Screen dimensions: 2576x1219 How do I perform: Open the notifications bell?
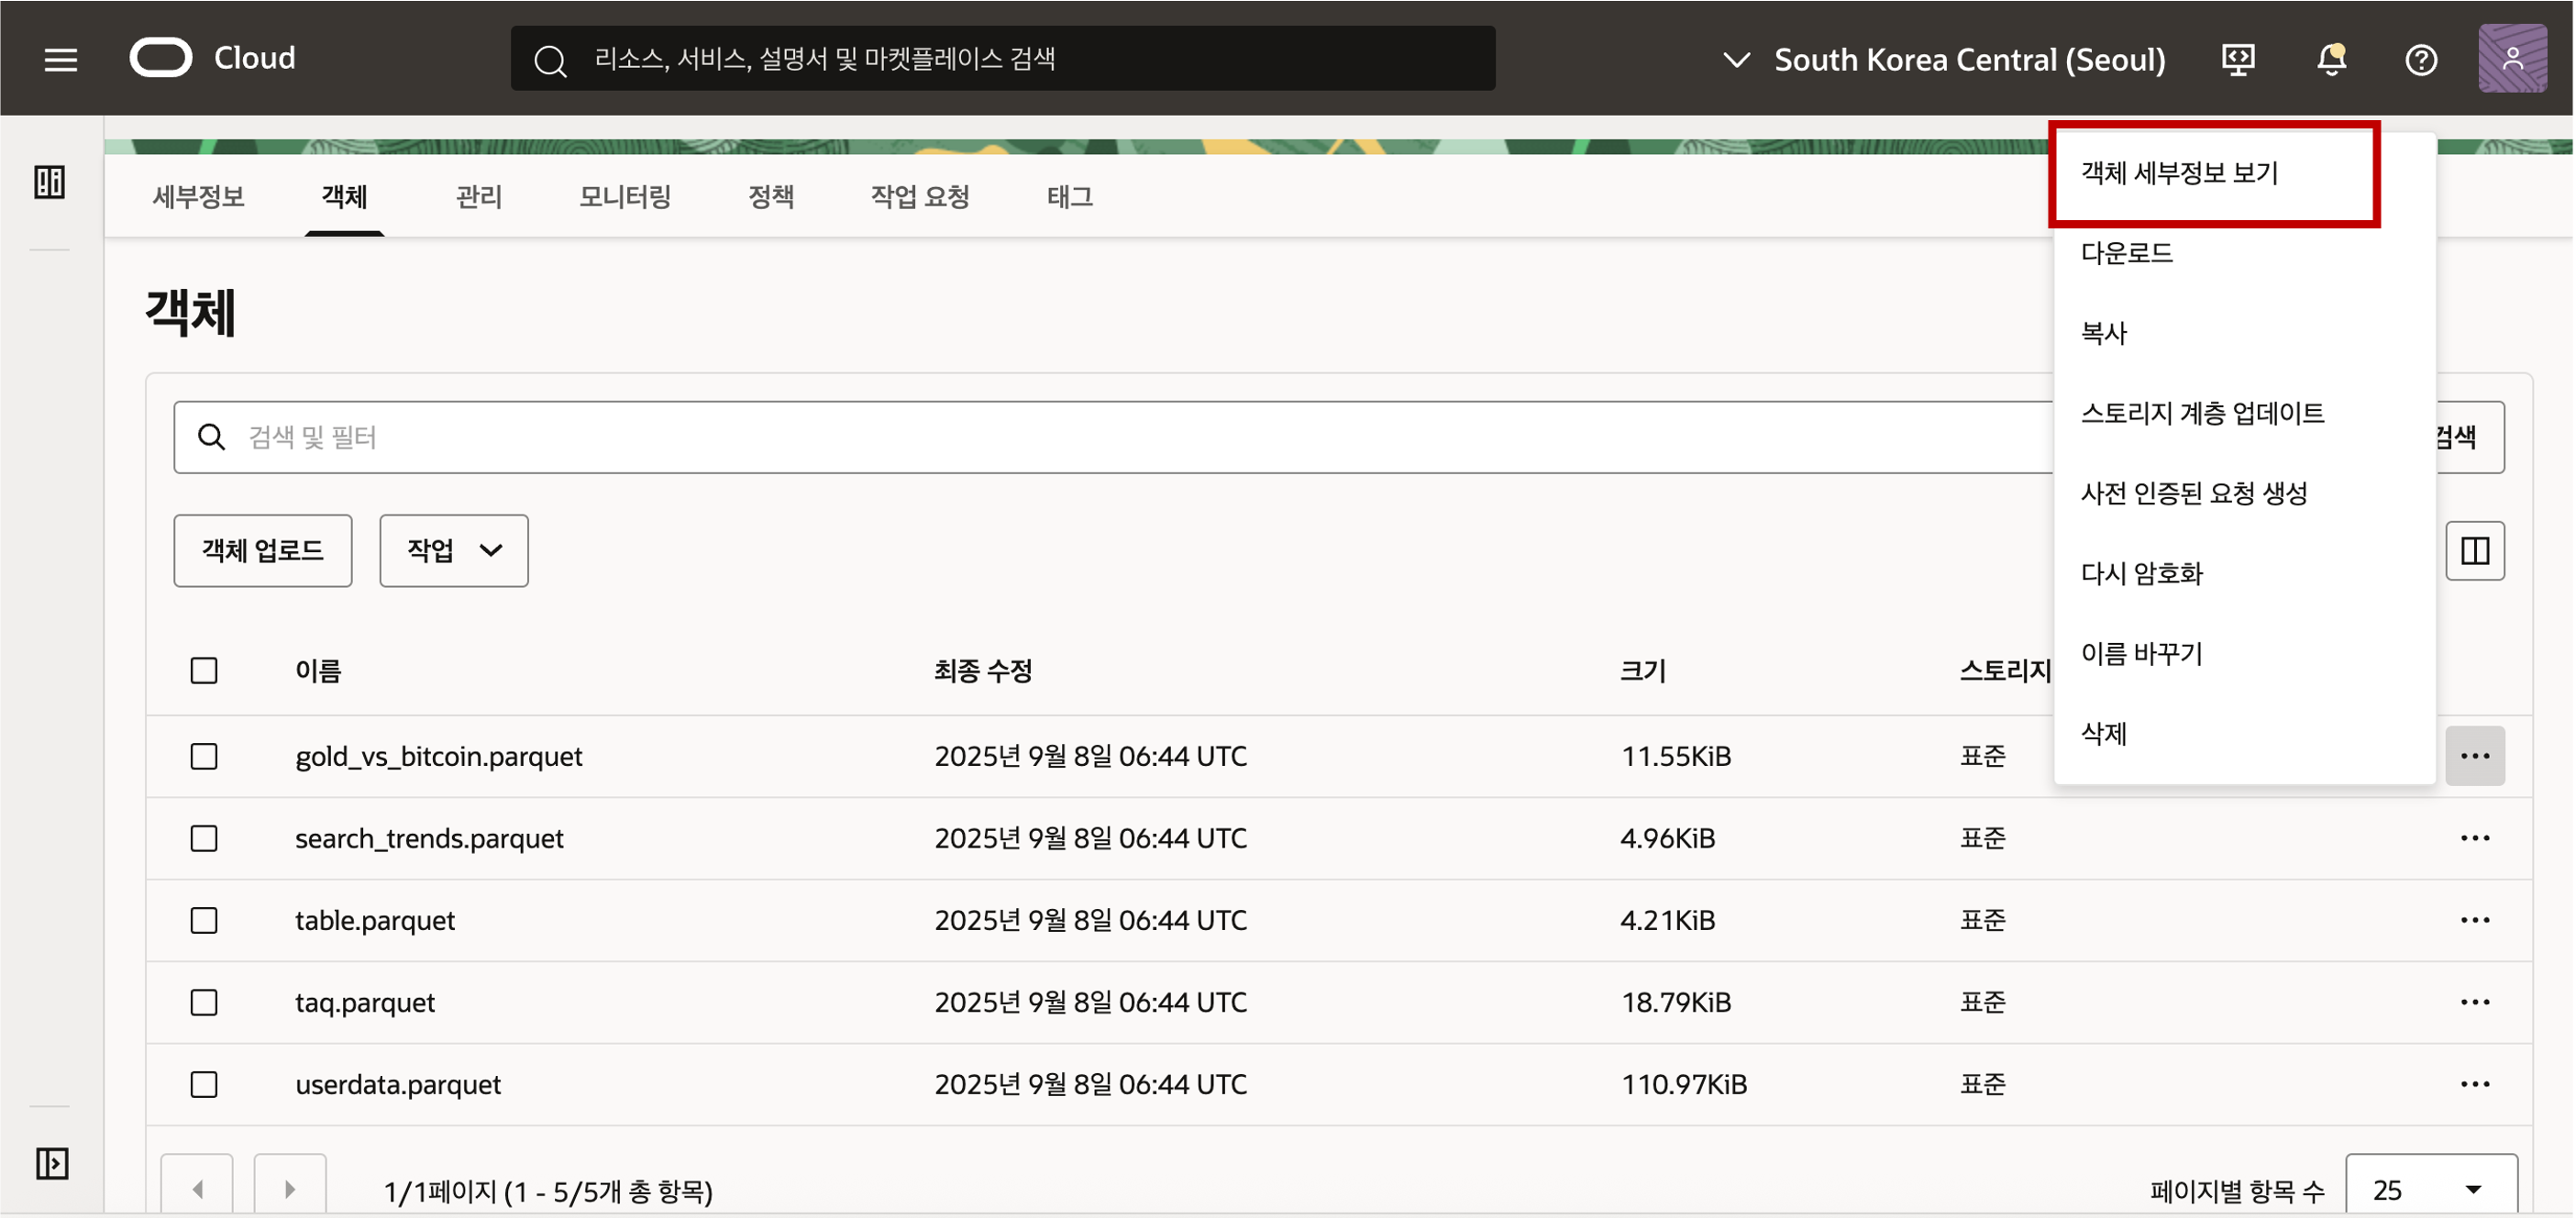click(2331, 60)
